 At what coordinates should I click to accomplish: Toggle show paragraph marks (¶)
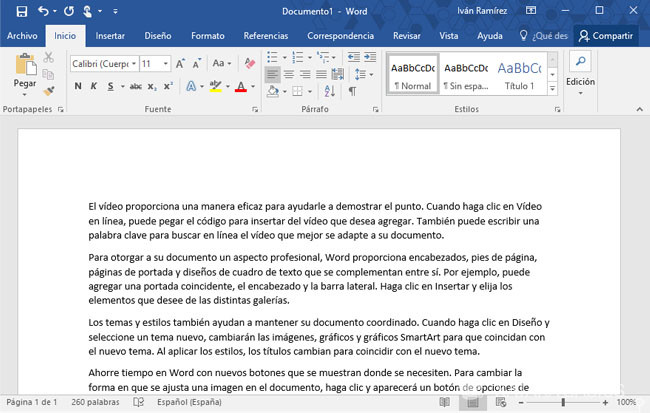[x=352, y=91]
